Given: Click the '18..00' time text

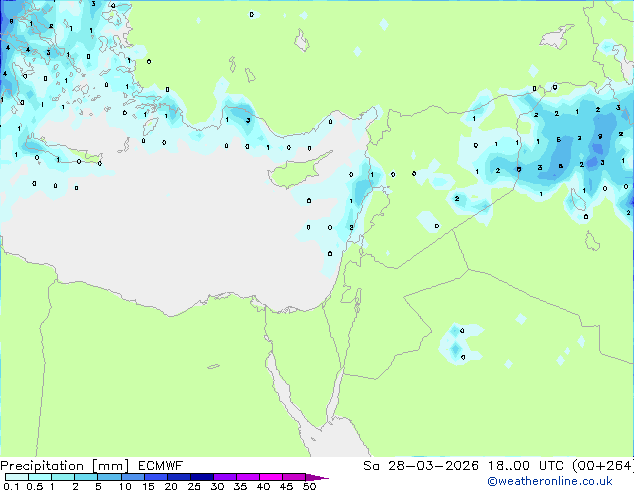Looking at the screenshot, I should 508,466.
